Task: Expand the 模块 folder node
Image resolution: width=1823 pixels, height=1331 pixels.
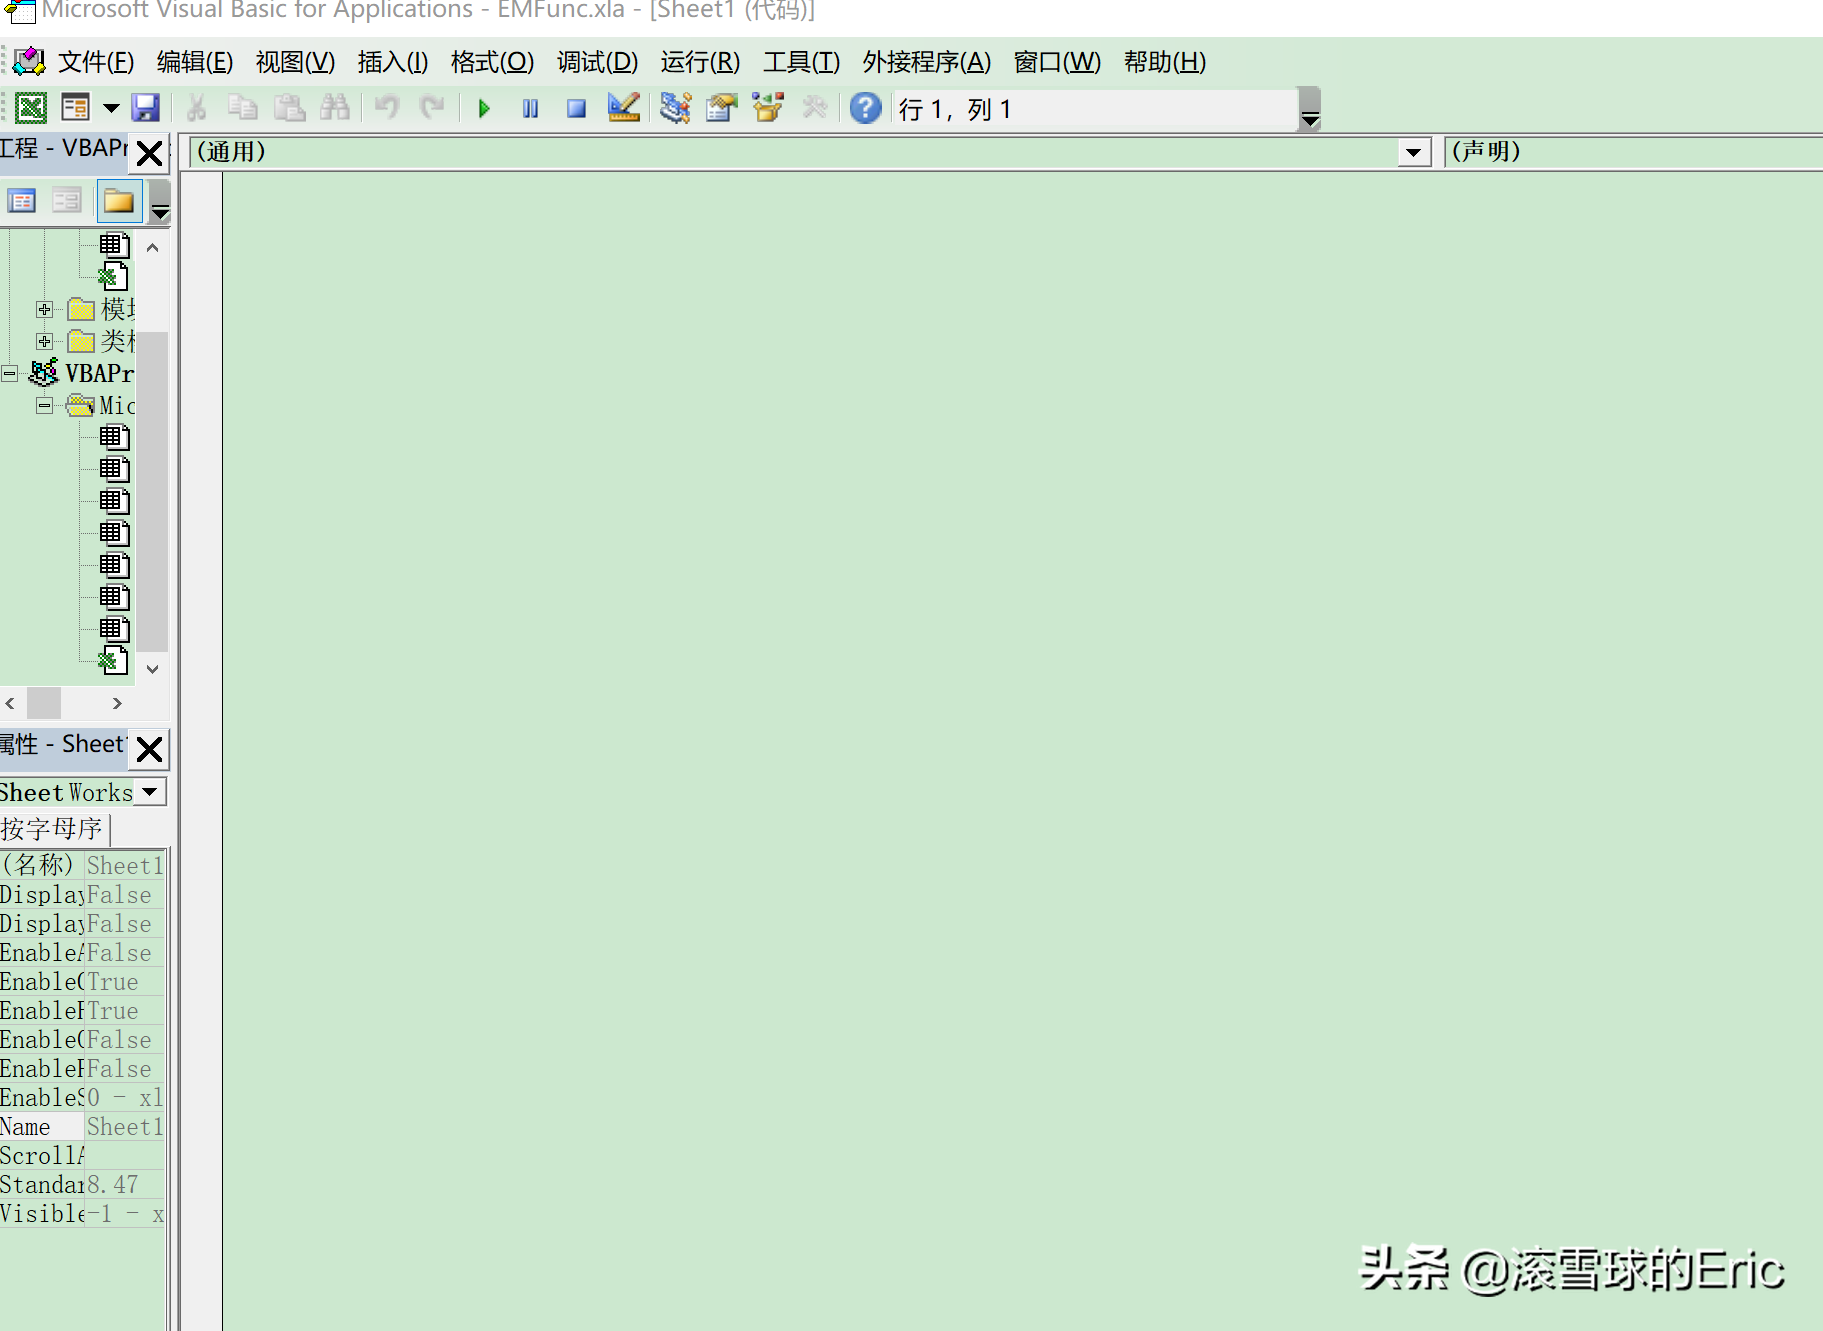Action: pyautogui.click(x=44, y=309)
